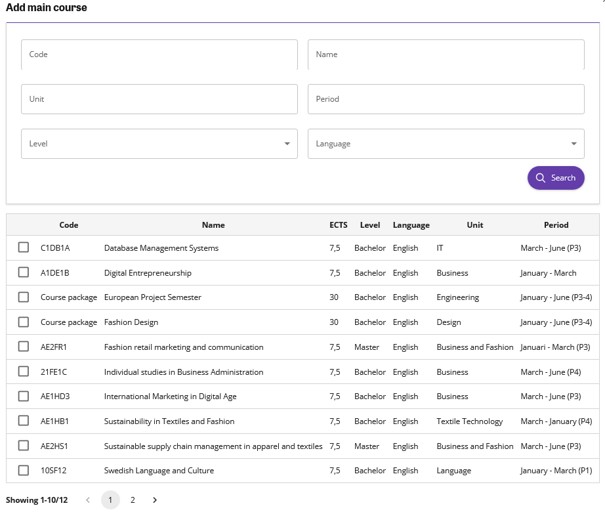Viewport: 605px width, 514px height.
Task: Click the IT unit cell
Action: click(439, 248)
